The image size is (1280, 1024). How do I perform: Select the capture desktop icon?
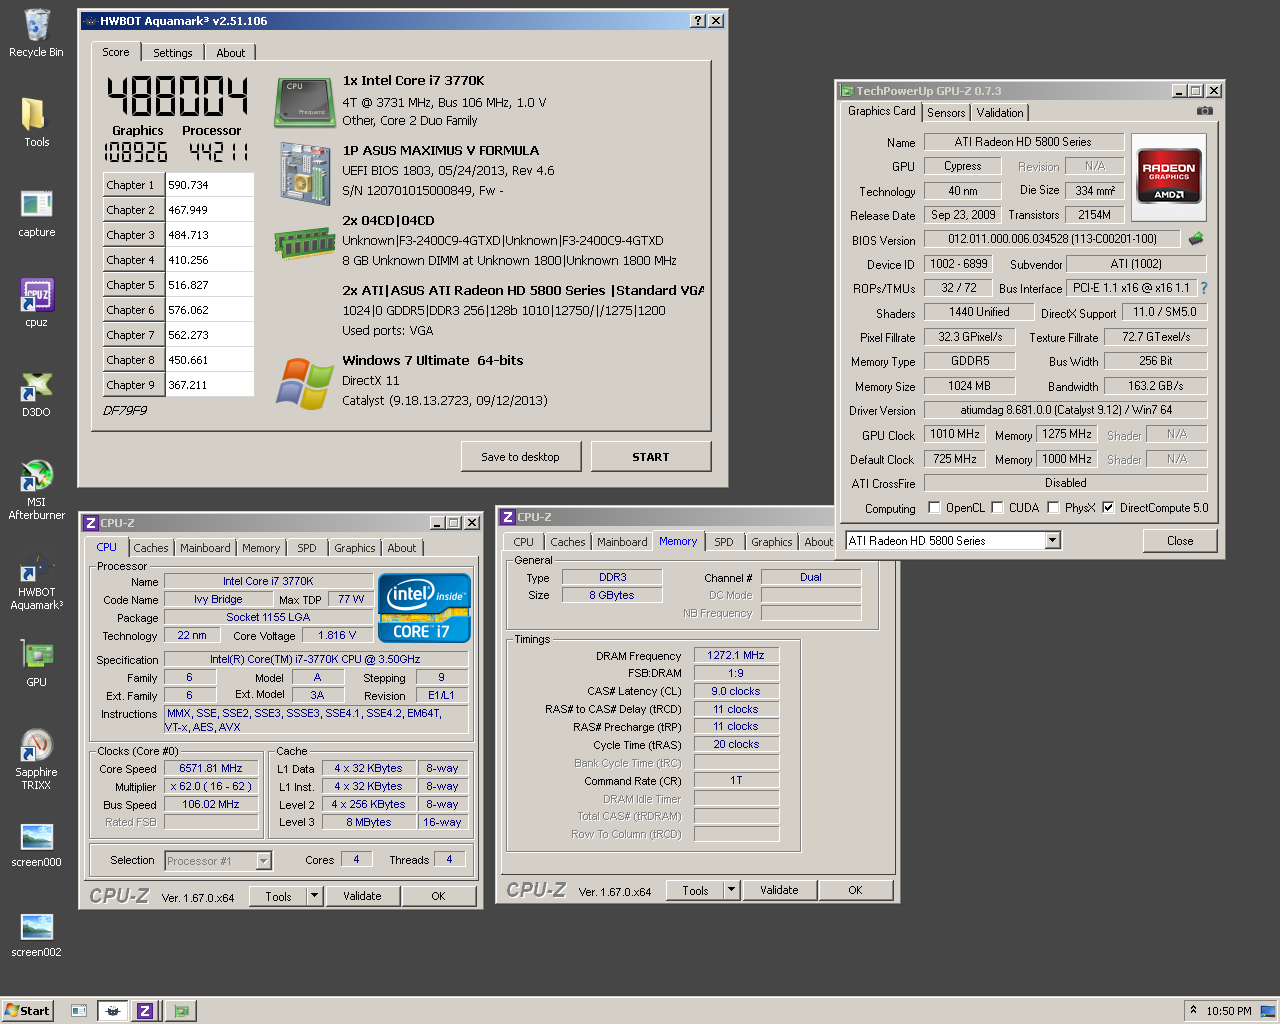[x=36, y=213]
